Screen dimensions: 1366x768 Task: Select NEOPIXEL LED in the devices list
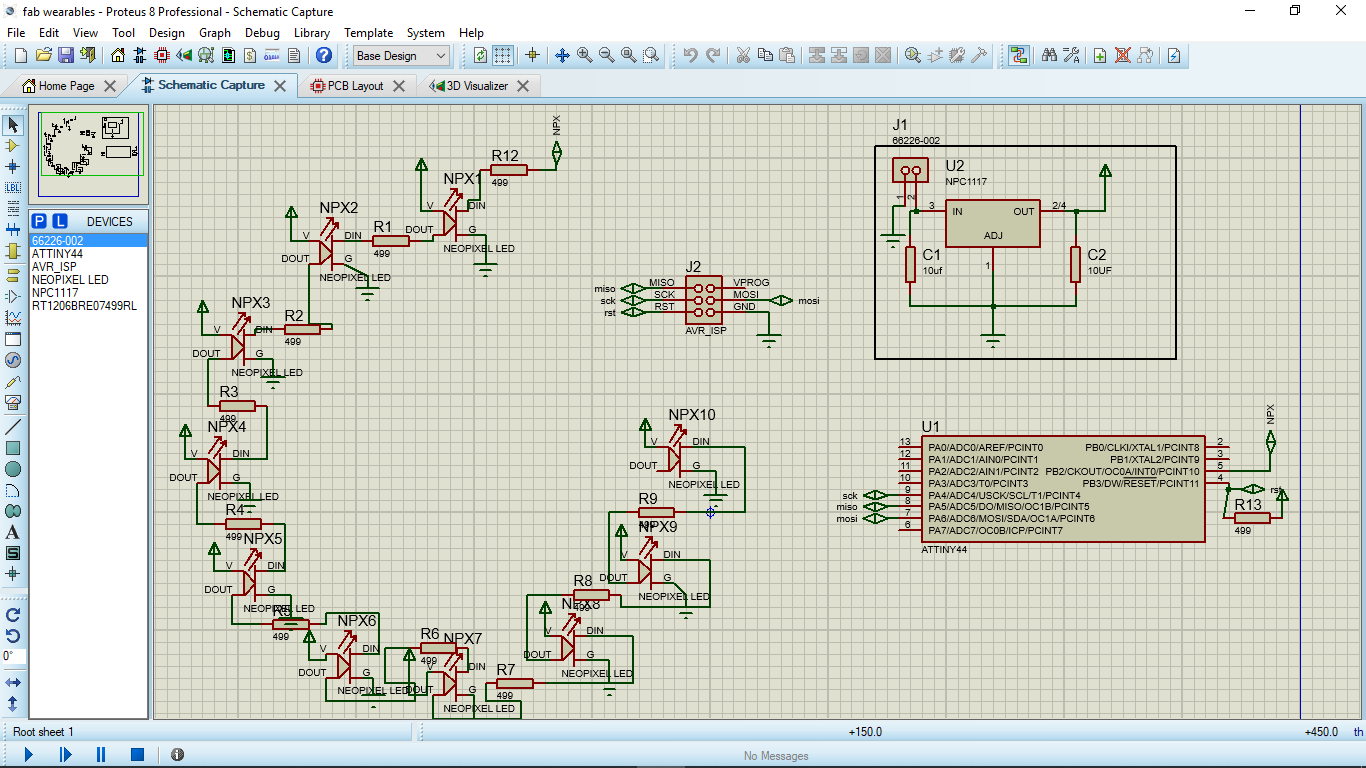pos(70,280)
